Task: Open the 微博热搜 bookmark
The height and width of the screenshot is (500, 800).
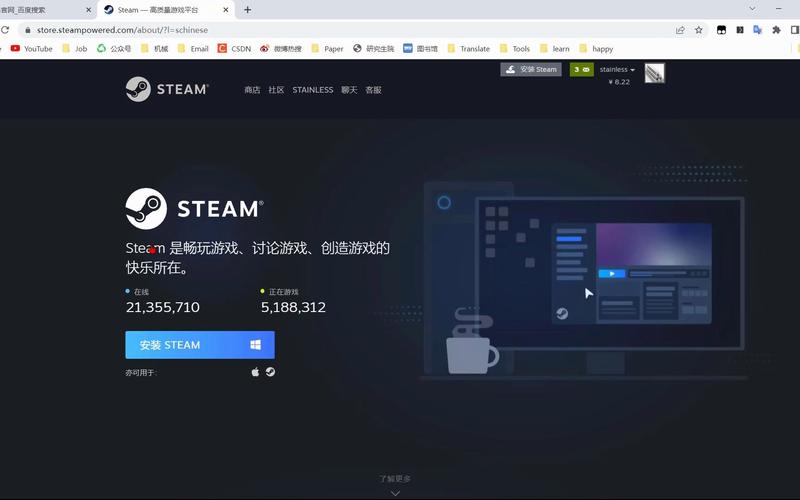Action: click(x=281, y=48)
